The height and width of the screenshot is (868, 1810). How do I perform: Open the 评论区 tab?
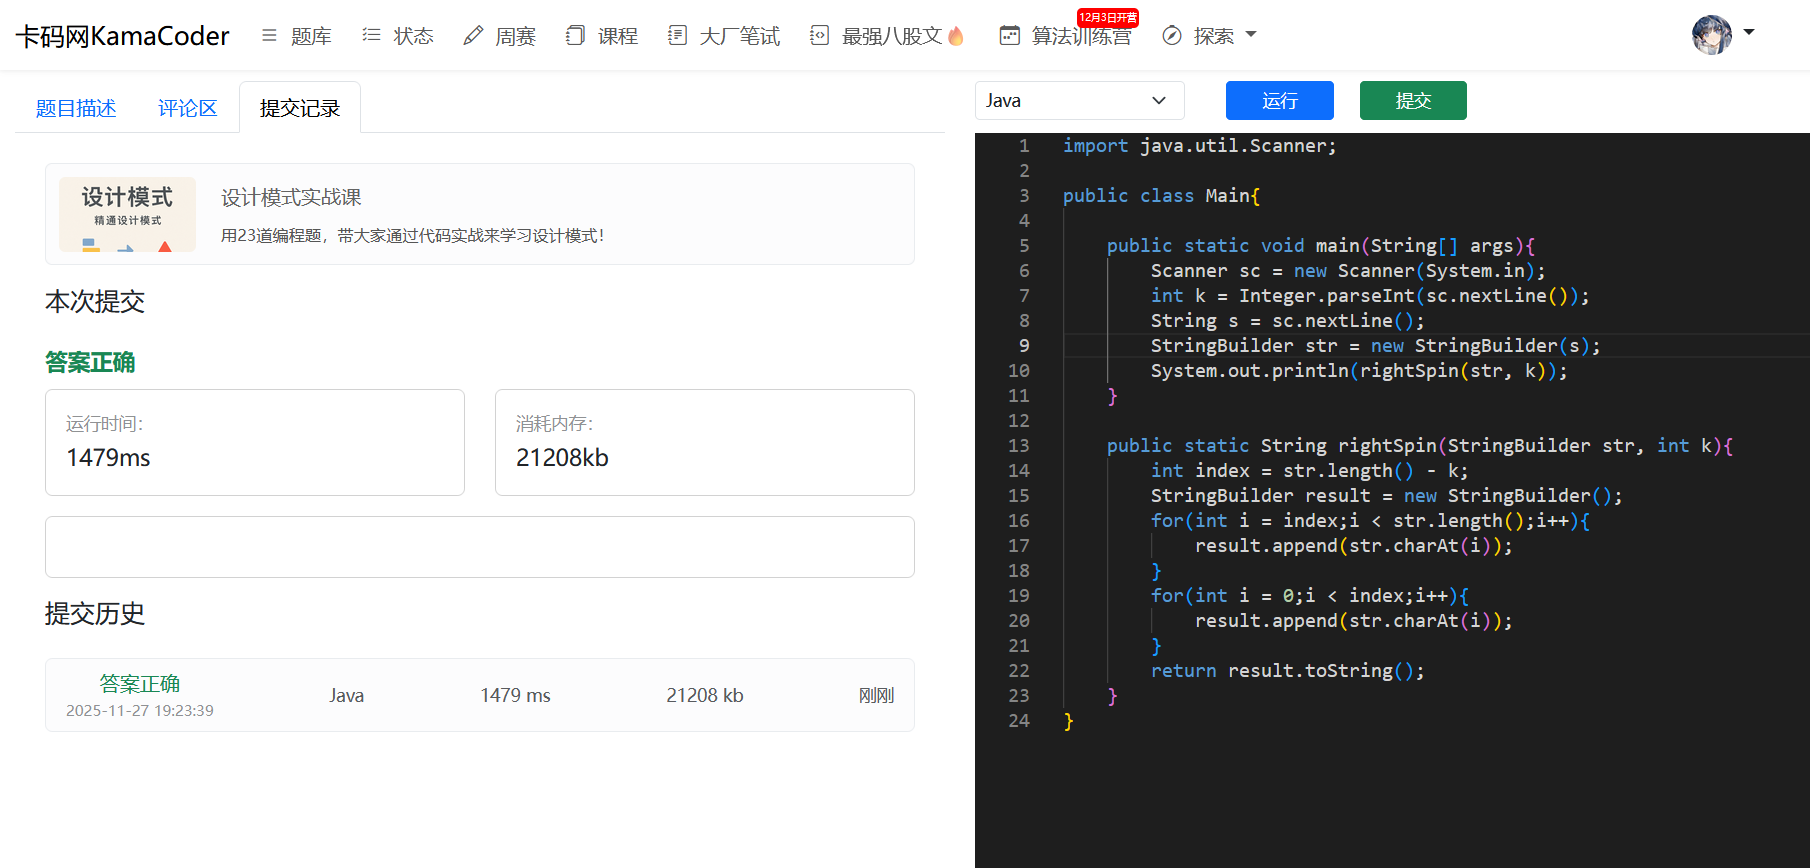coord(187,108)
